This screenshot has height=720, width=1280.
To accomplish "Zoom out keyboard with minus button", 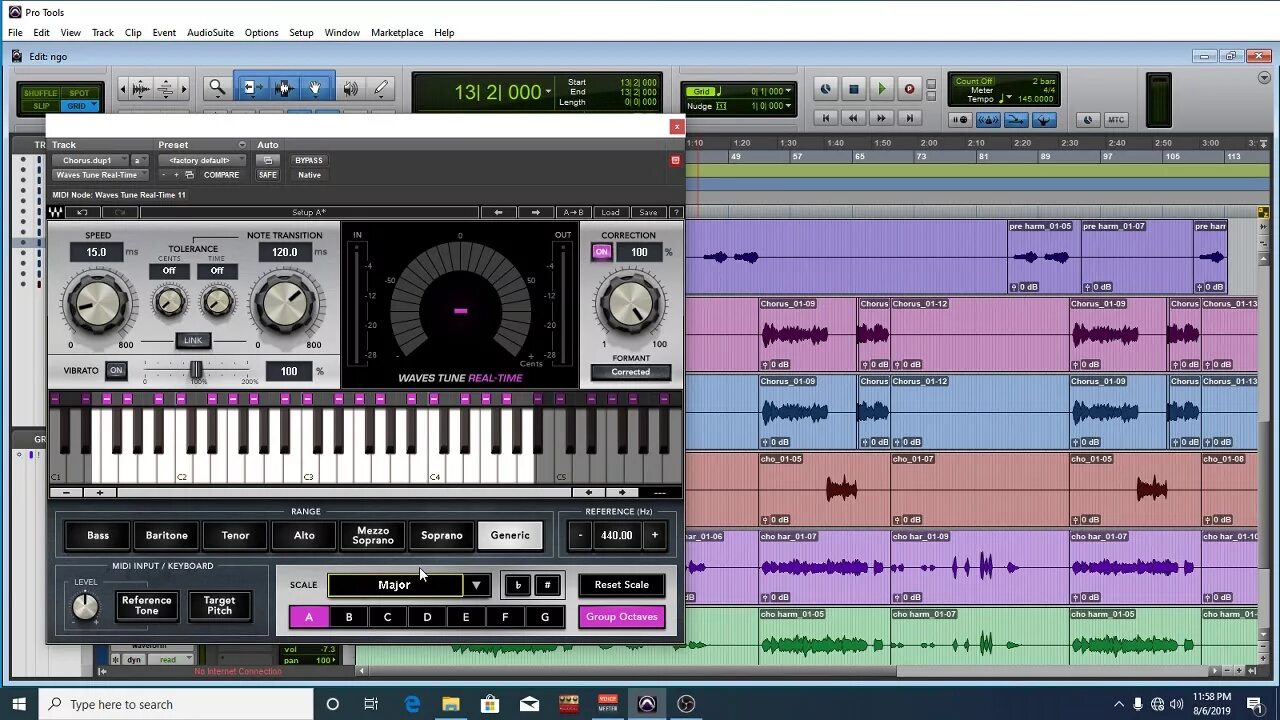I will [x=66, y=492].
